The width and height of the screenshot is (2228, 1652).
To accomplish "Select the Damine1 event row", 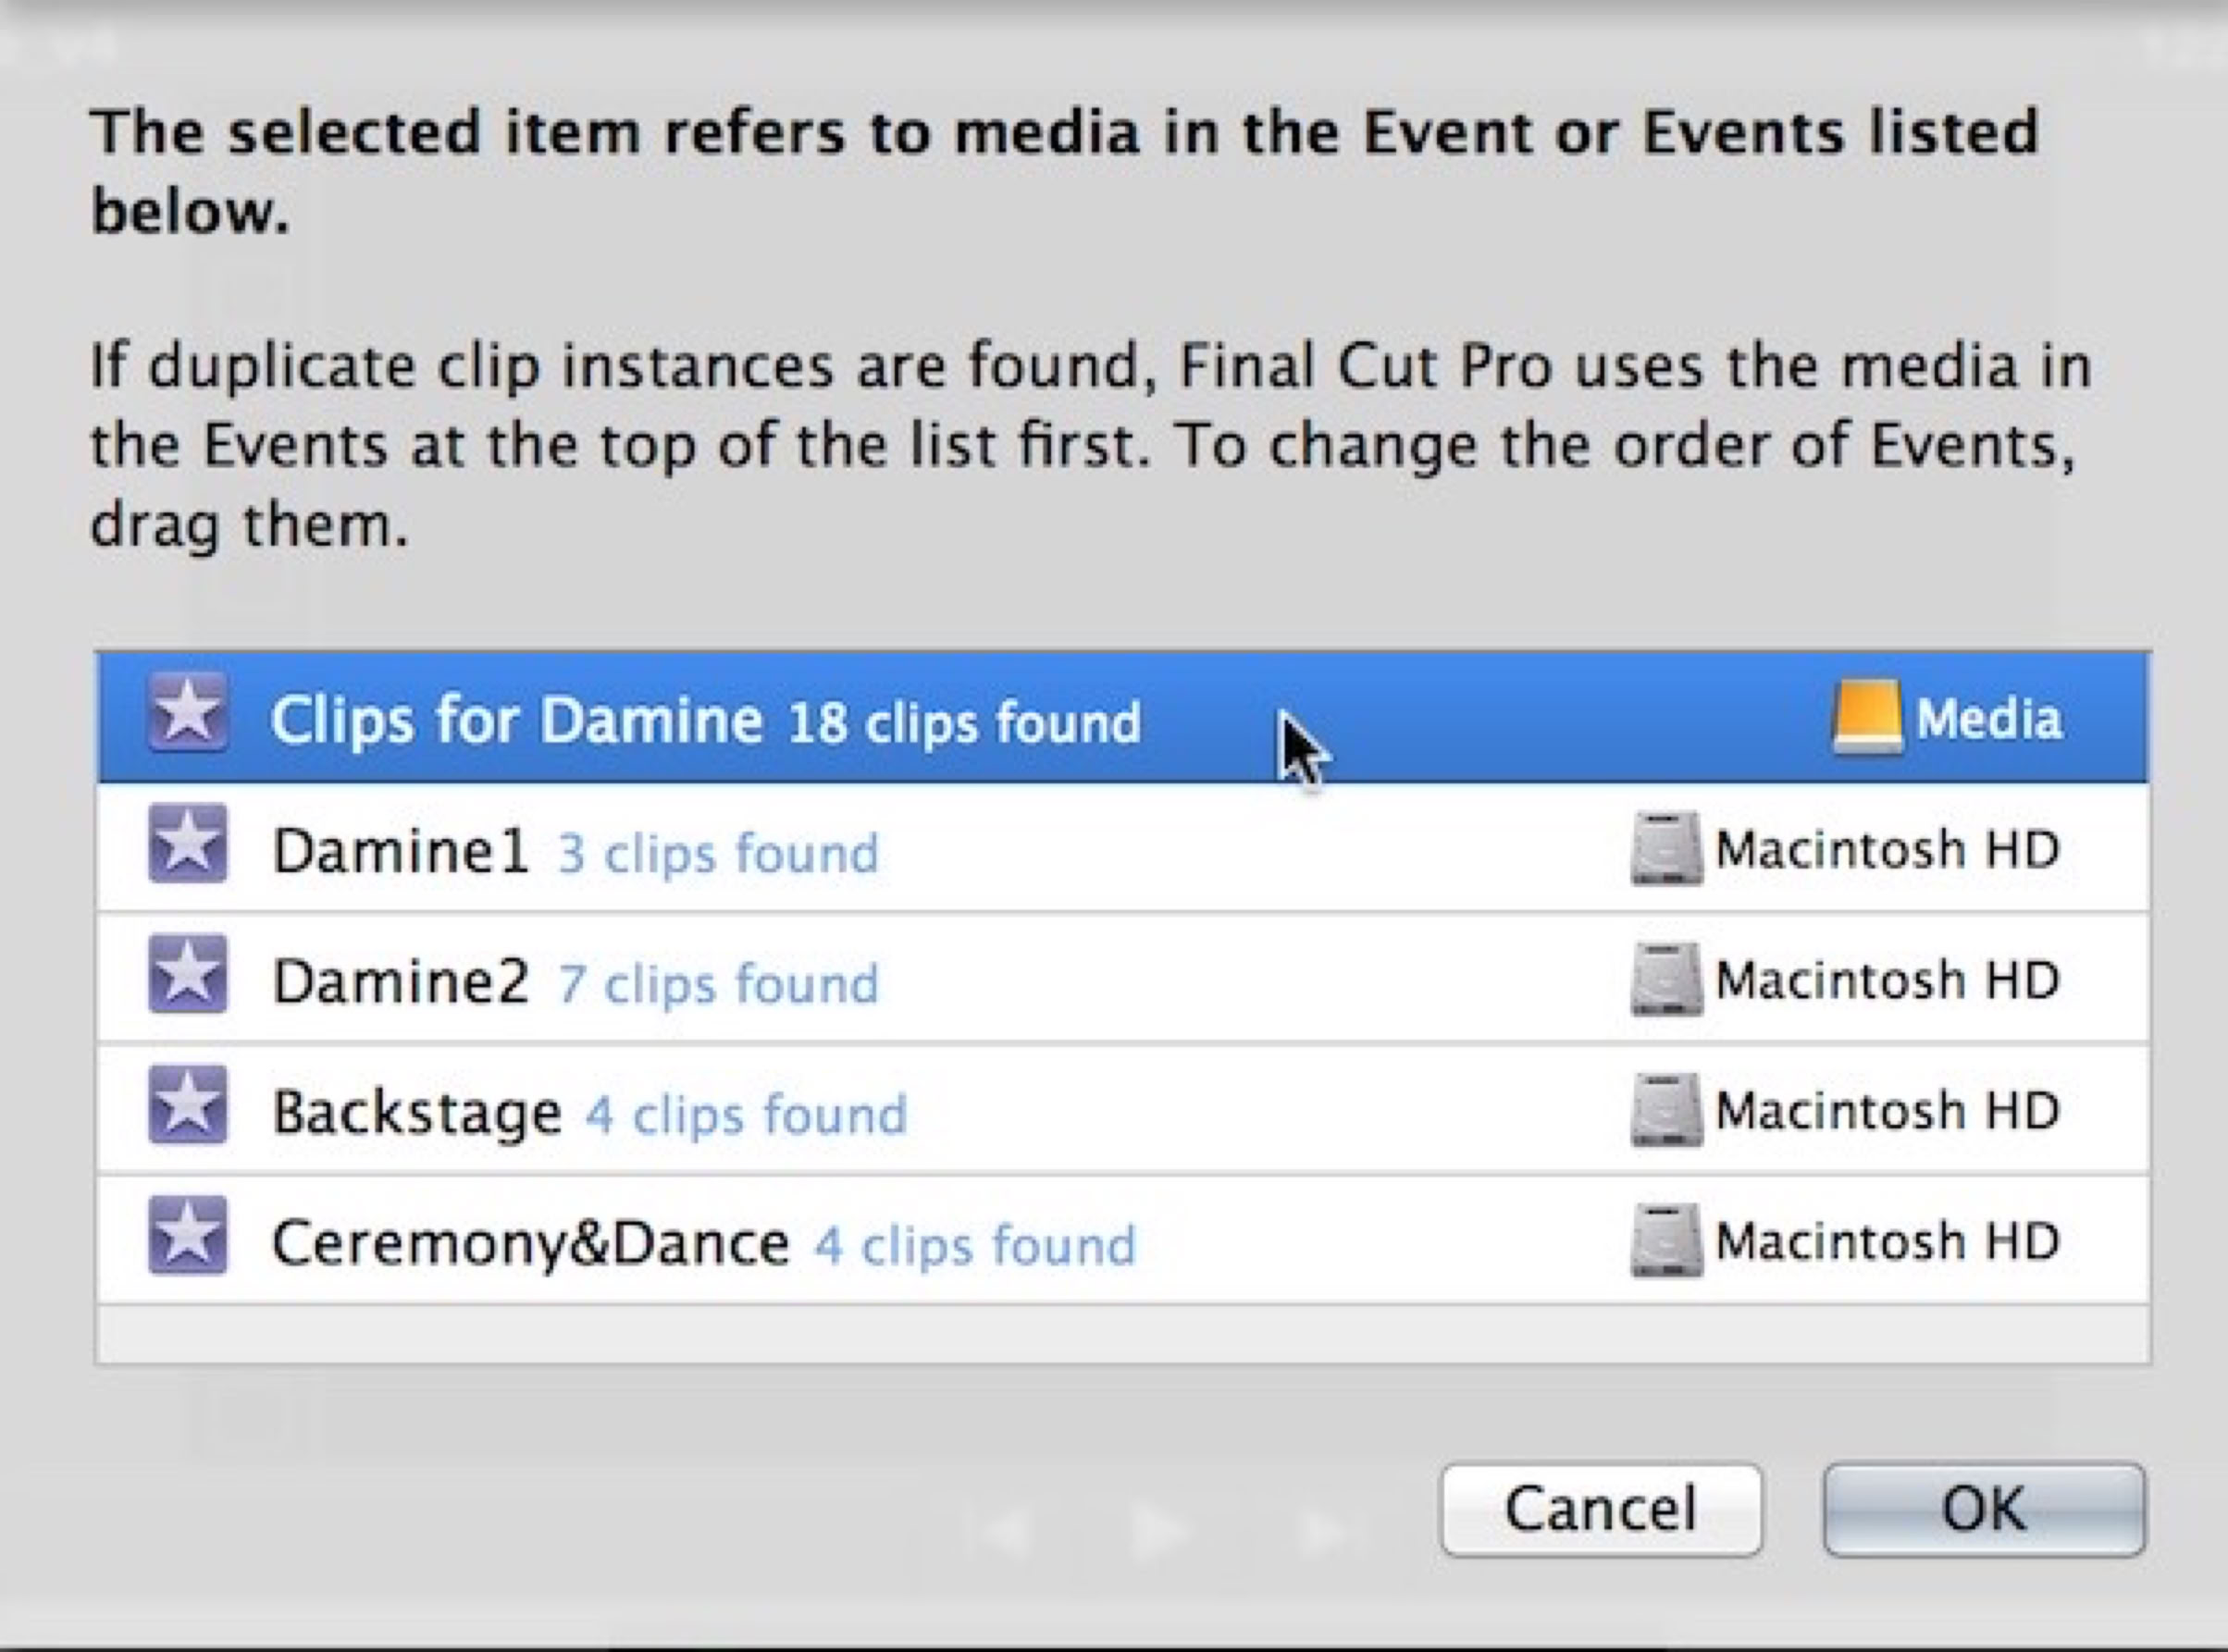I will [400, 850].
